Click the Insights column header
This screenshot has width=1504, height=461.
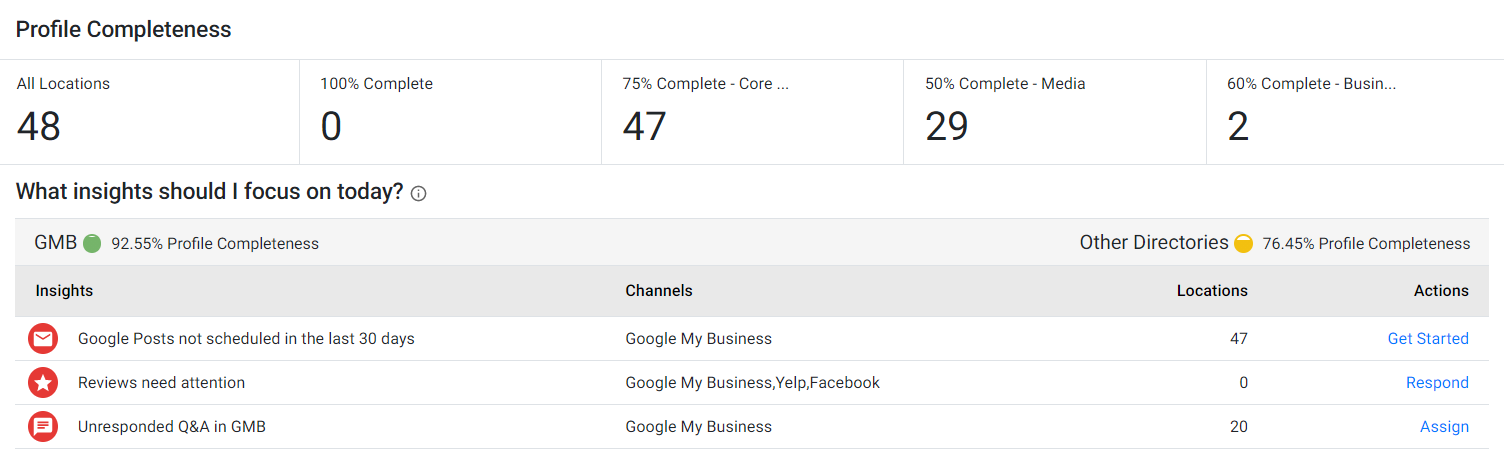64,291
